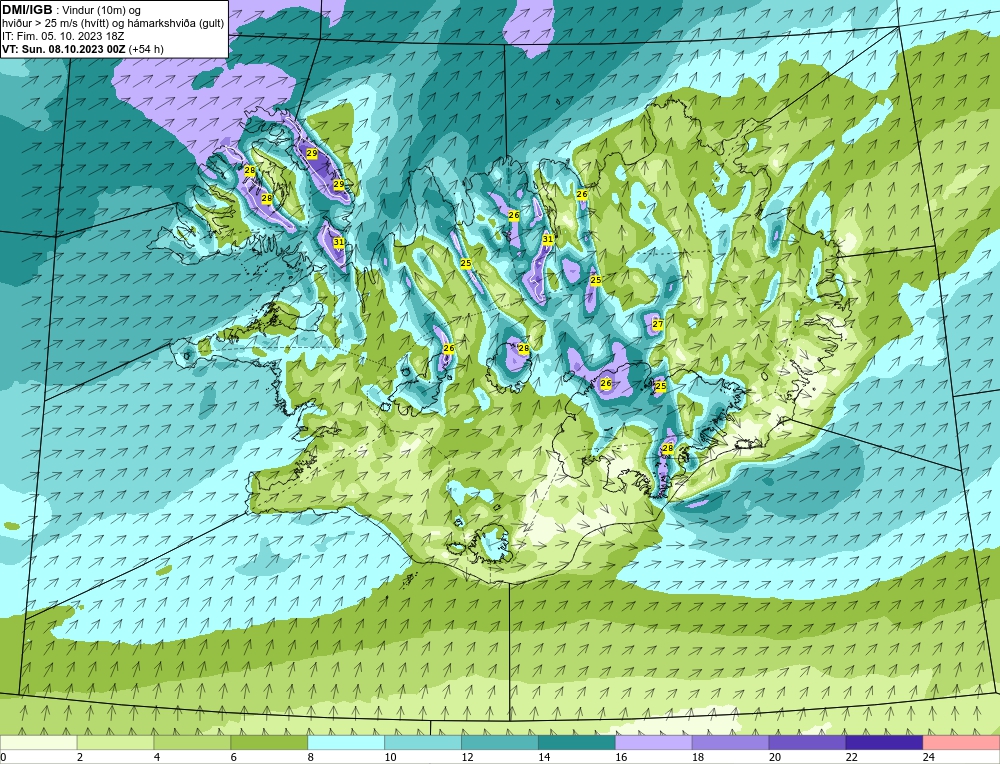Click the legend scale number '20'
The image size is (1000, 764).
point(775,757)
